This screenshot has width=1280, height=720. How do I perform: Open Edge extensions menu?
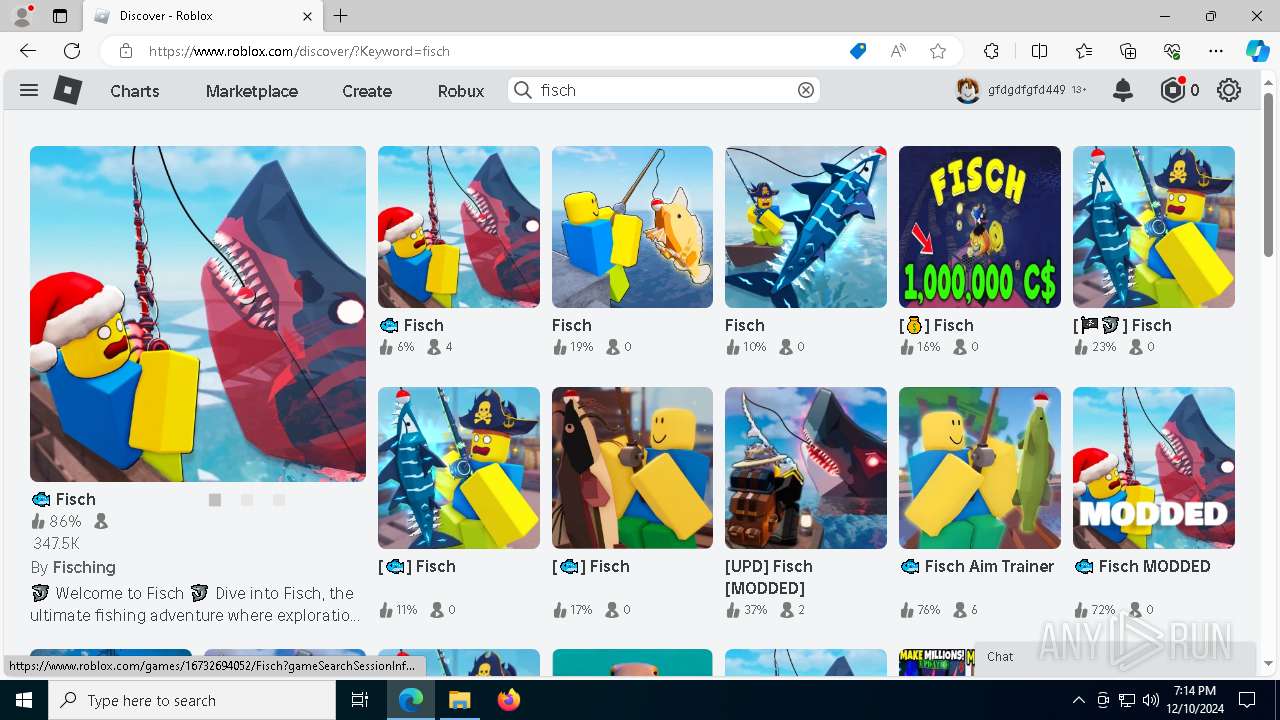[x=991, y=51]
